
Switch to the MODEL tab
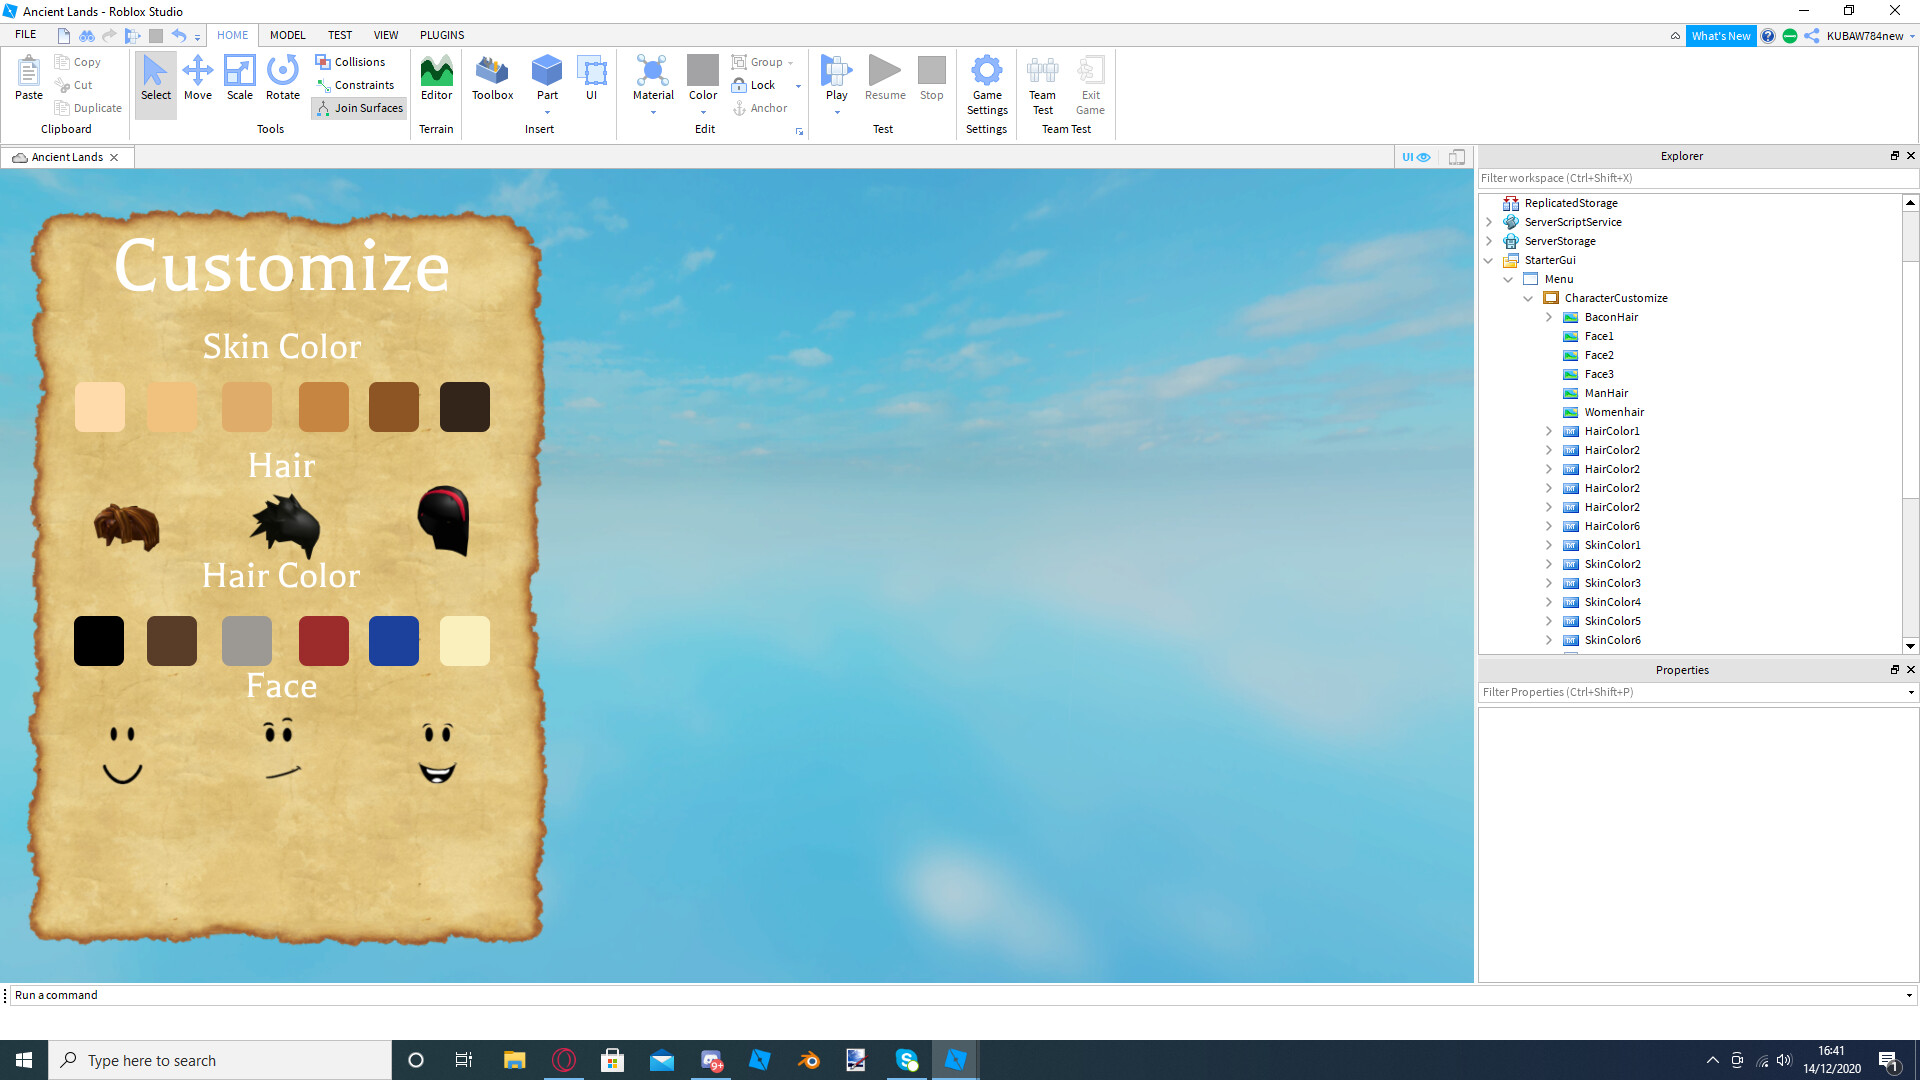288,35
